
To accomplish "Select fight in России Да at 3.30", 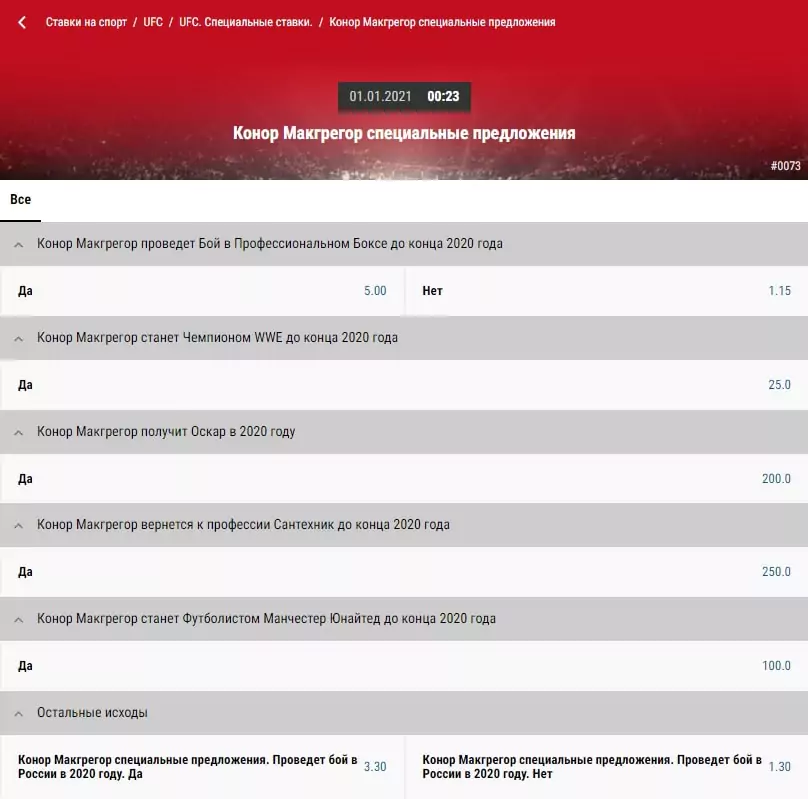I will click(x=202, y=767).
